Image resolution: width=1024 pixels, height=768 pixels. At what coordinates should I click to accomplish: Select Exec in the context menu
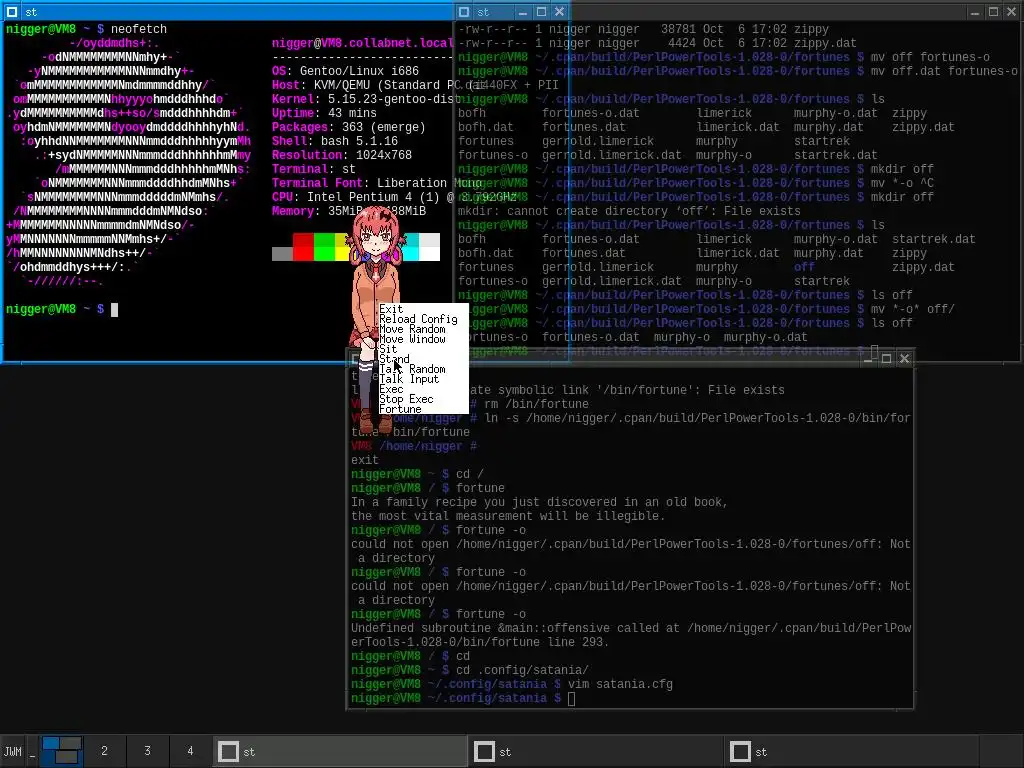click(x=391, y=389)
